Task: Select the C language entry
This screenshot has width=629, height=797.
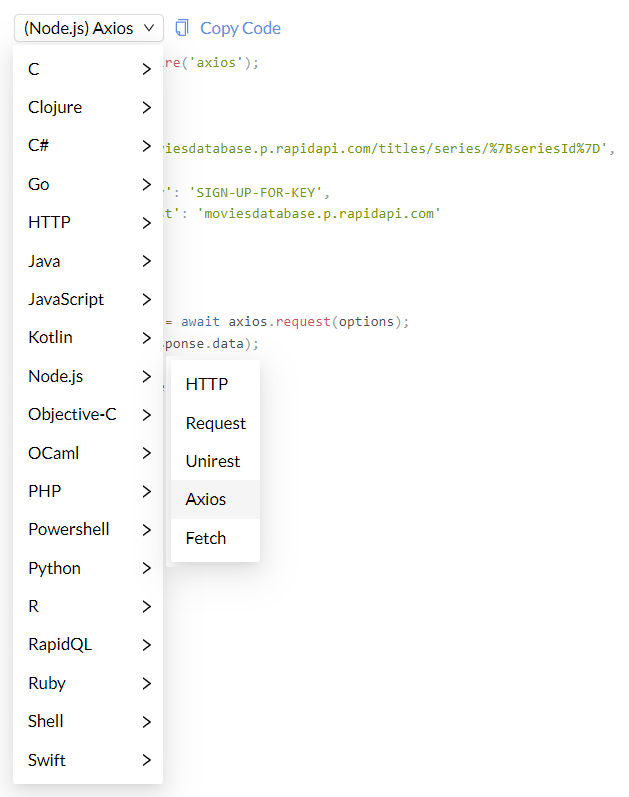Action: [88, 69]
